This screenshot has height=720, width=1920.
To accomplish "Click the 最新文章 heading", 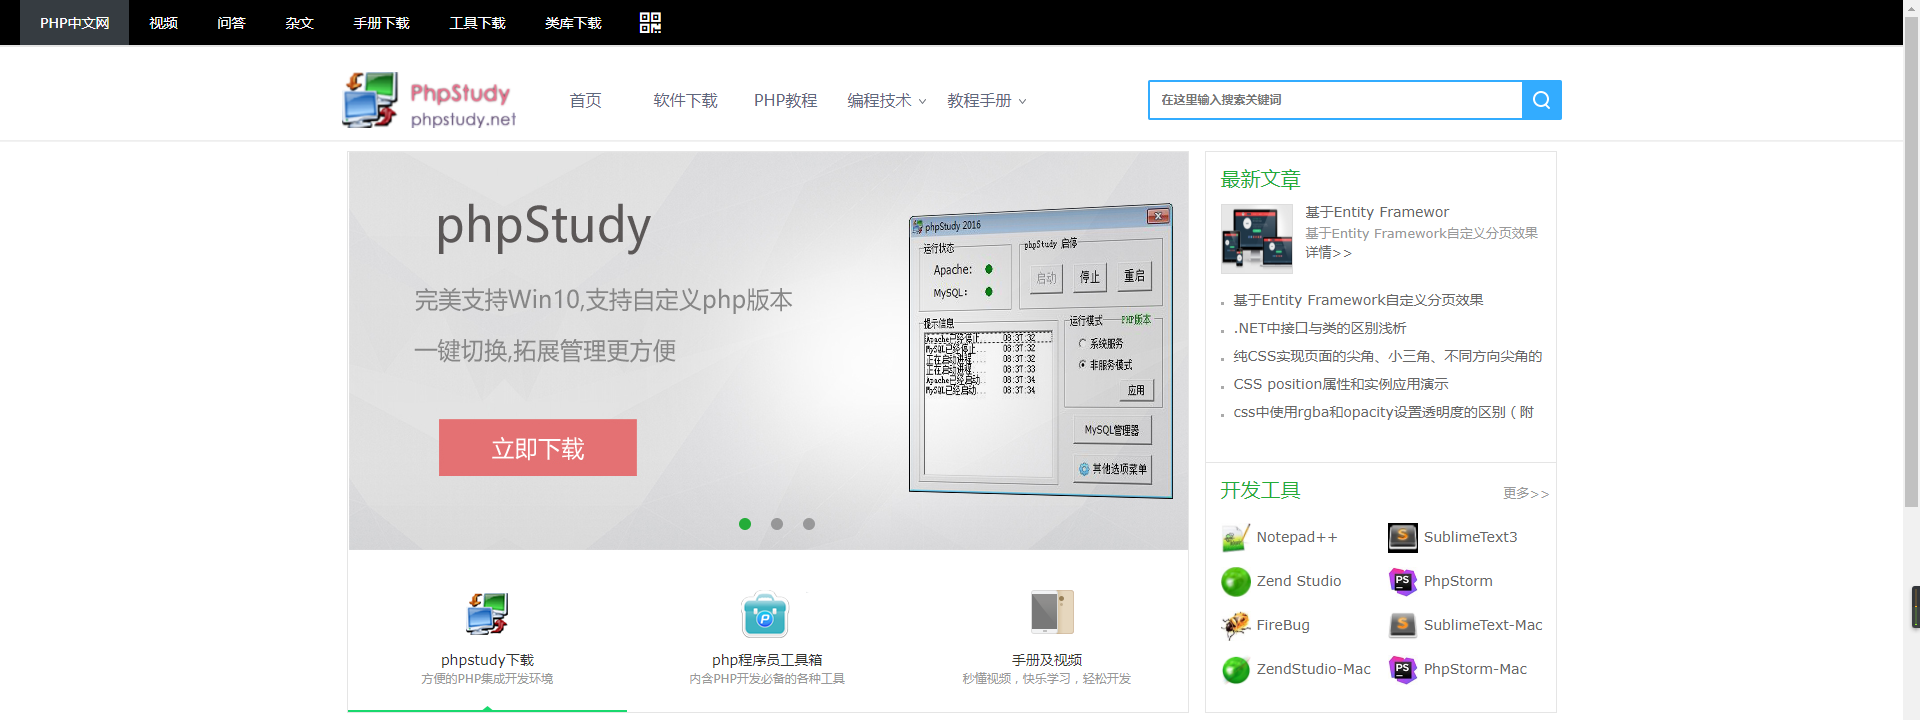I will tap(1260, 180).
